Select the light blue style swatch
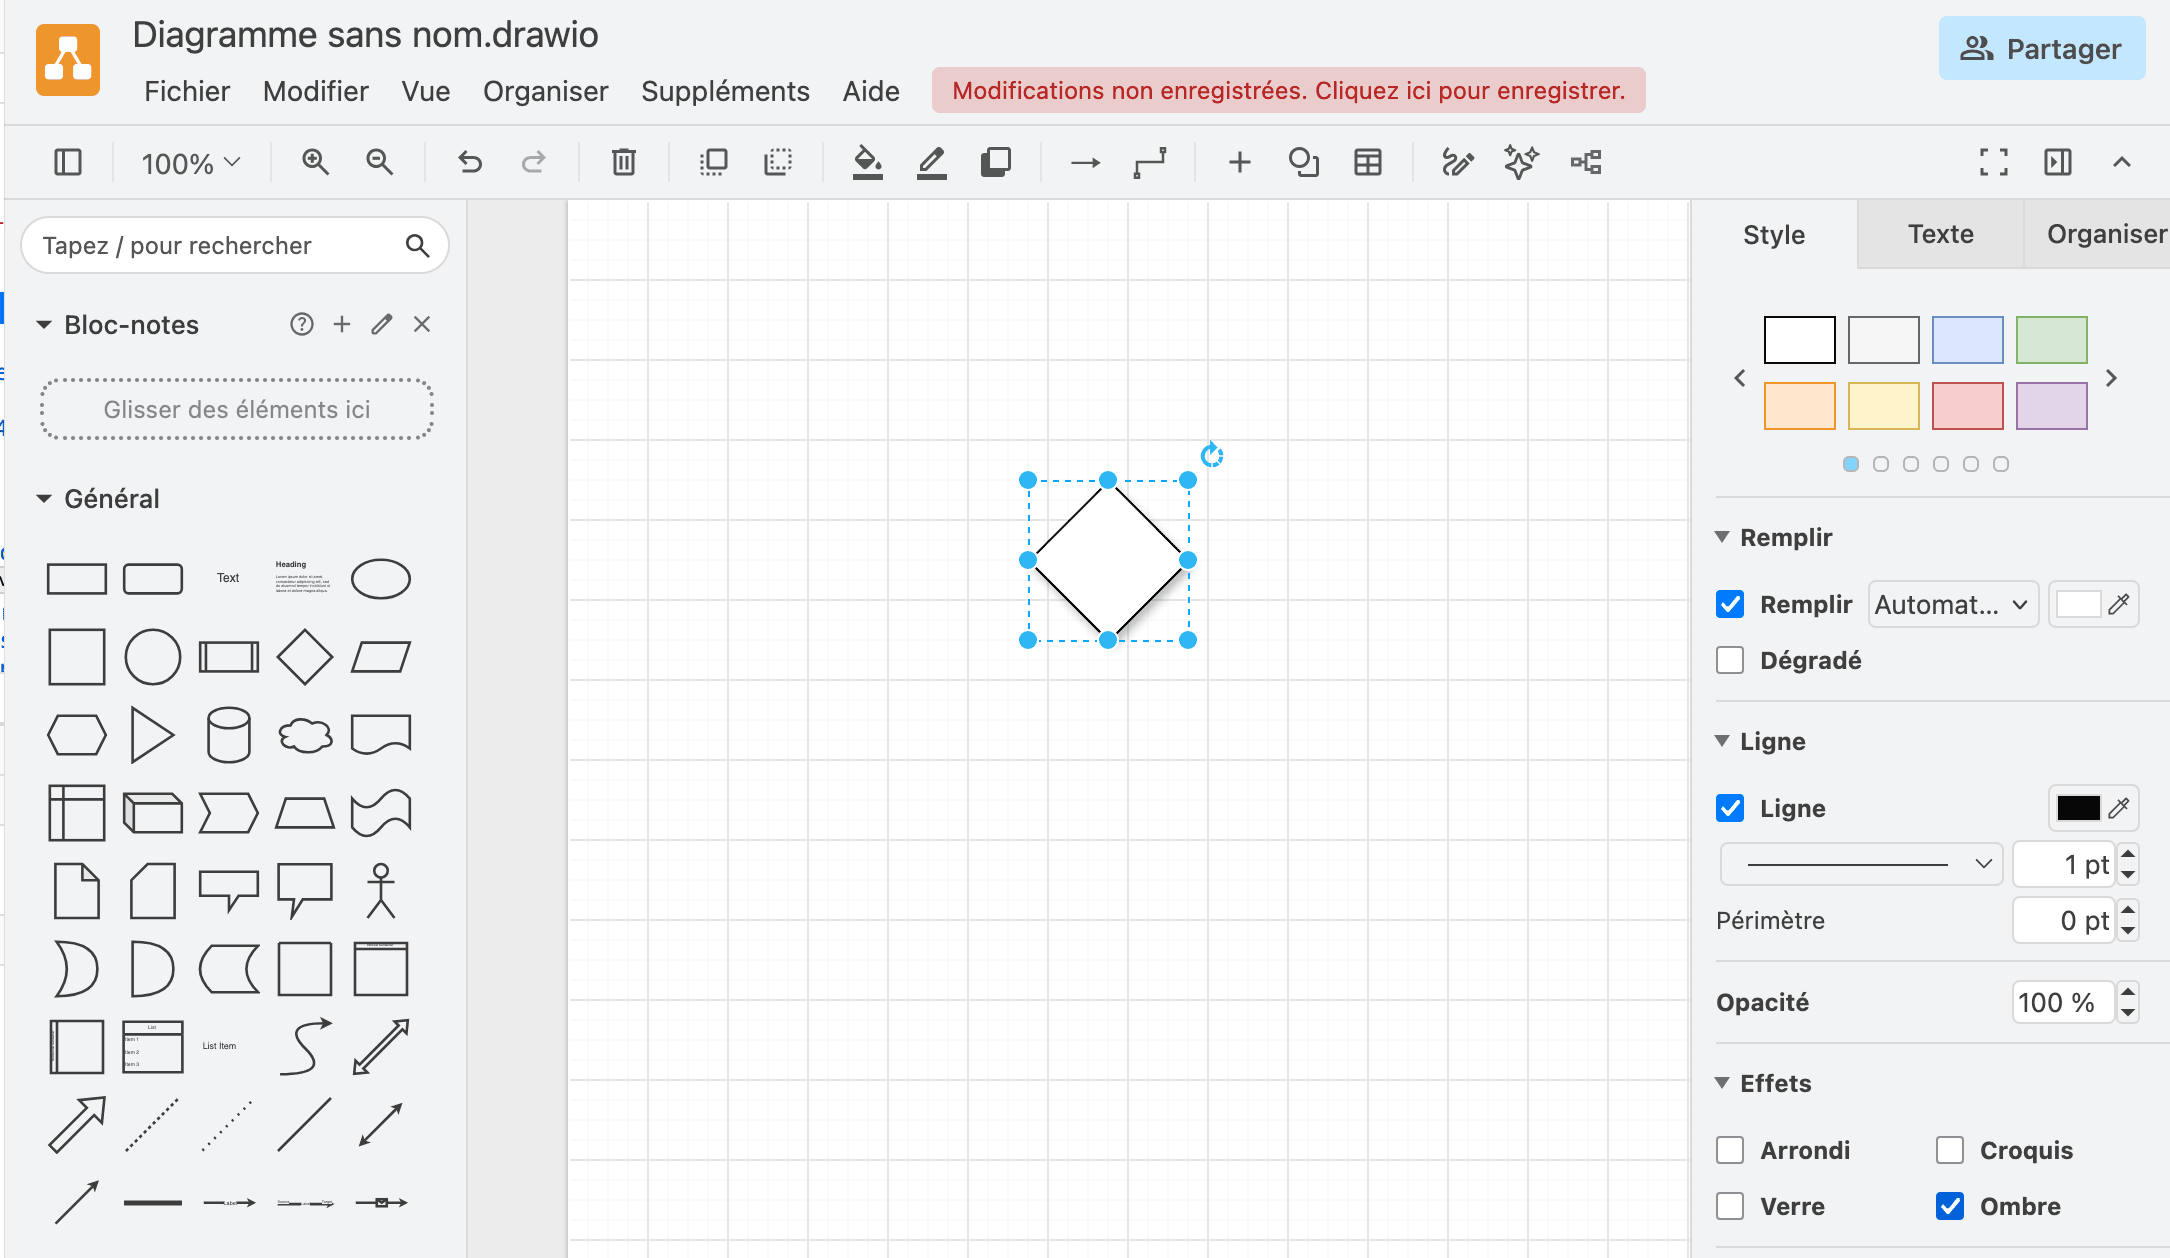This screenshot has width=2170, height=1258. pos(1967,340)
